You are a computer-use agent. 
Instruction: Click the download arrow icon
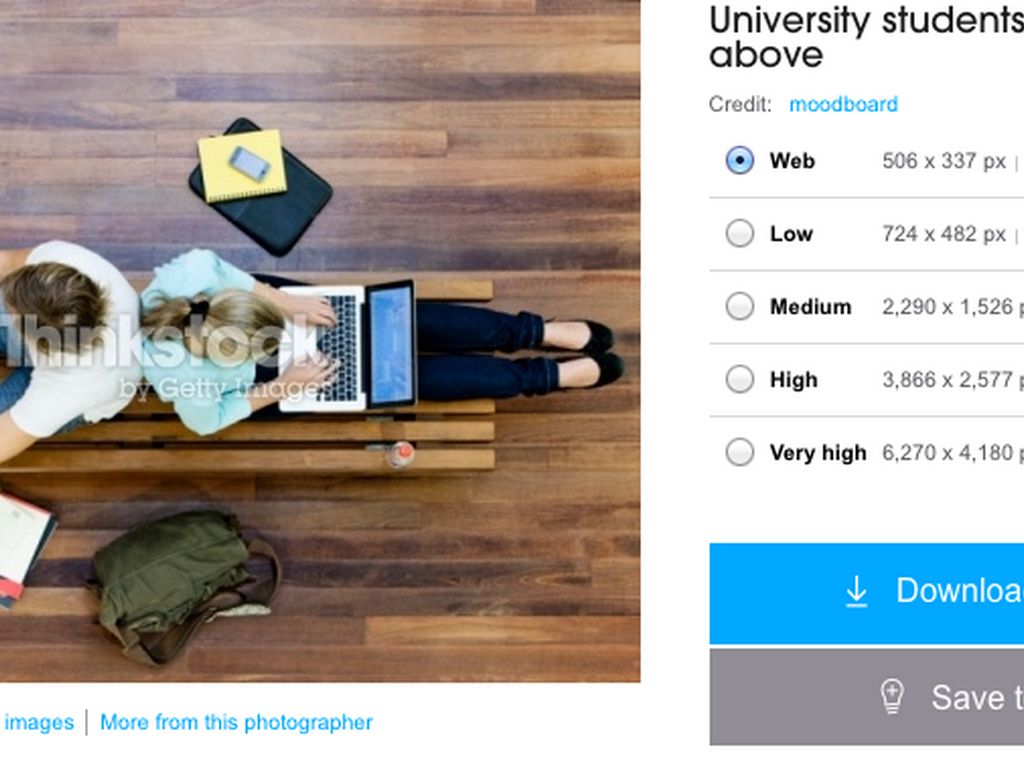point(856,592)
